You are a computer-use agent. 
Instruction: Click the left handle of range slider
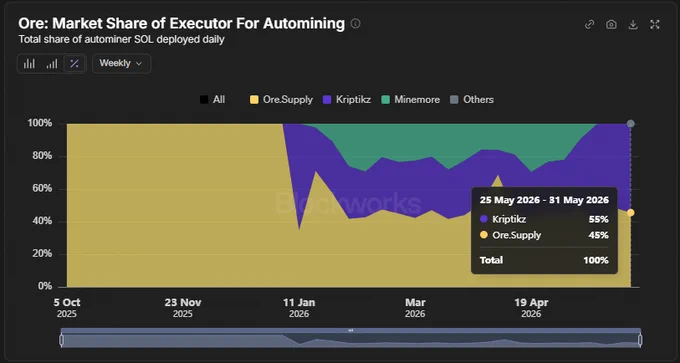point(62,340)
